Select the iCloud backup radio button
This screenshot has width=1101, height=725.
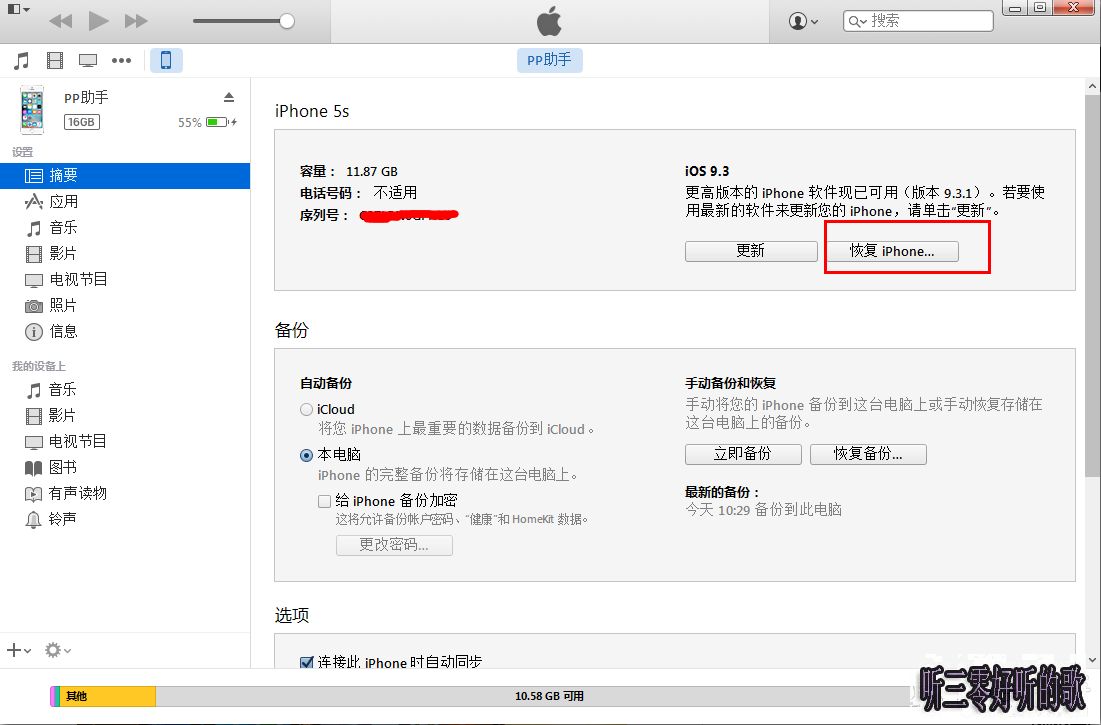tap(305, 409)
